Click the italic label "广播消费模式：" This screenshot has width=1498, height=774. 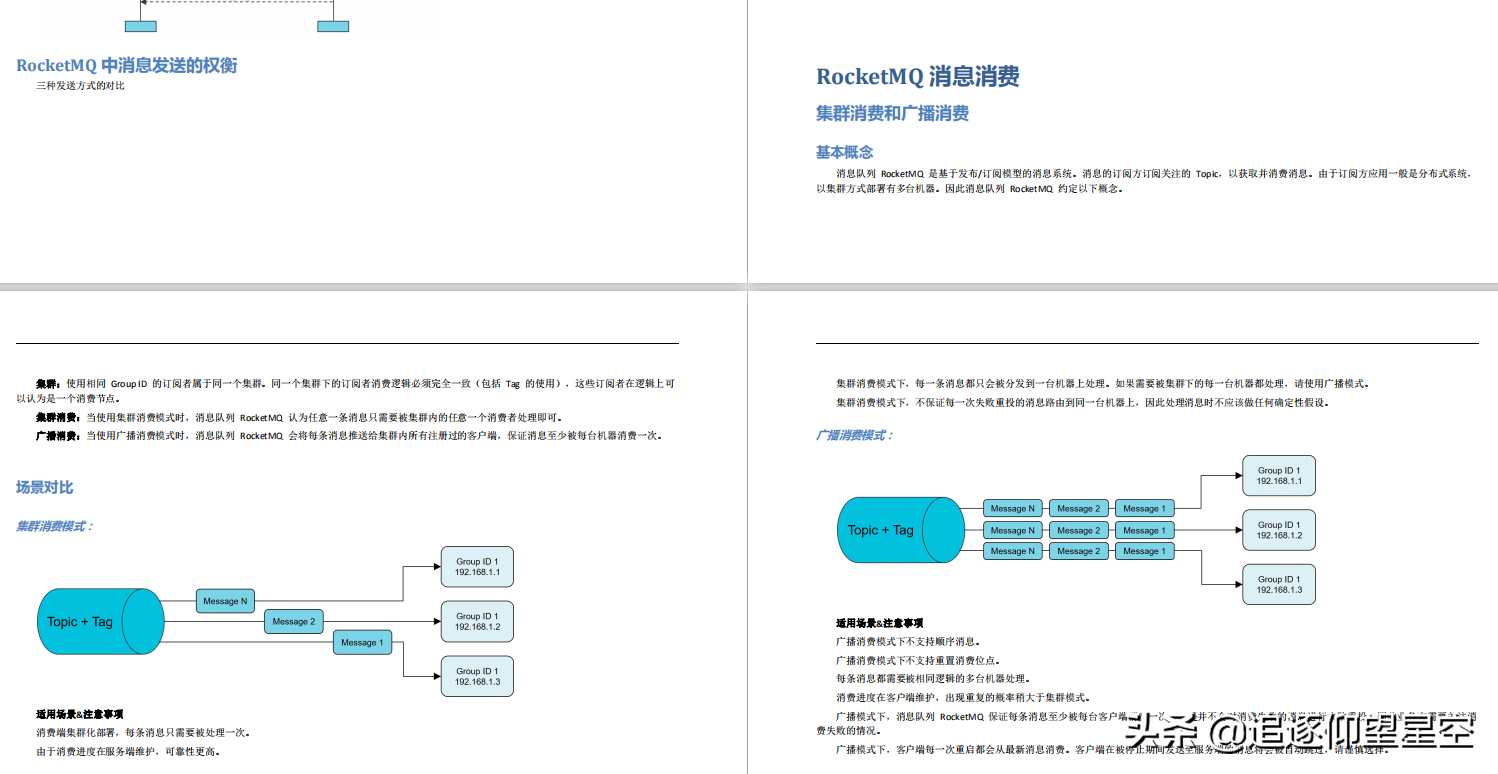pyautogui.click(x=855, y=435)
